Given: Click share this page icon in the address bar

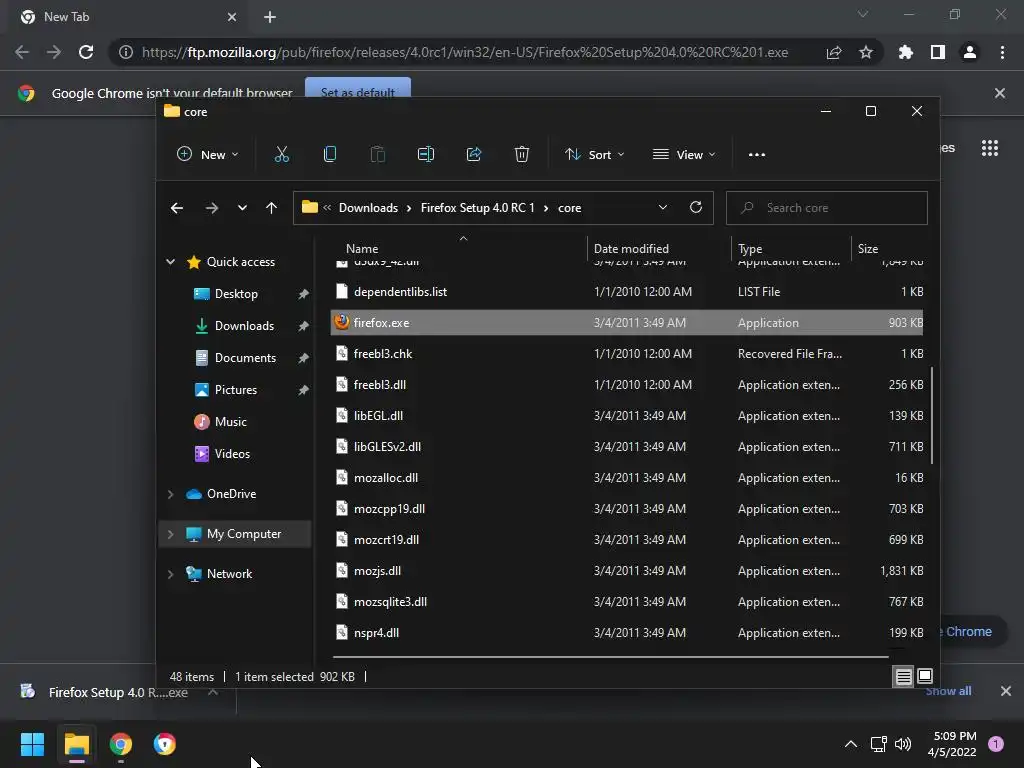Looking at the screenshot, I should click(x=834, y=52).
